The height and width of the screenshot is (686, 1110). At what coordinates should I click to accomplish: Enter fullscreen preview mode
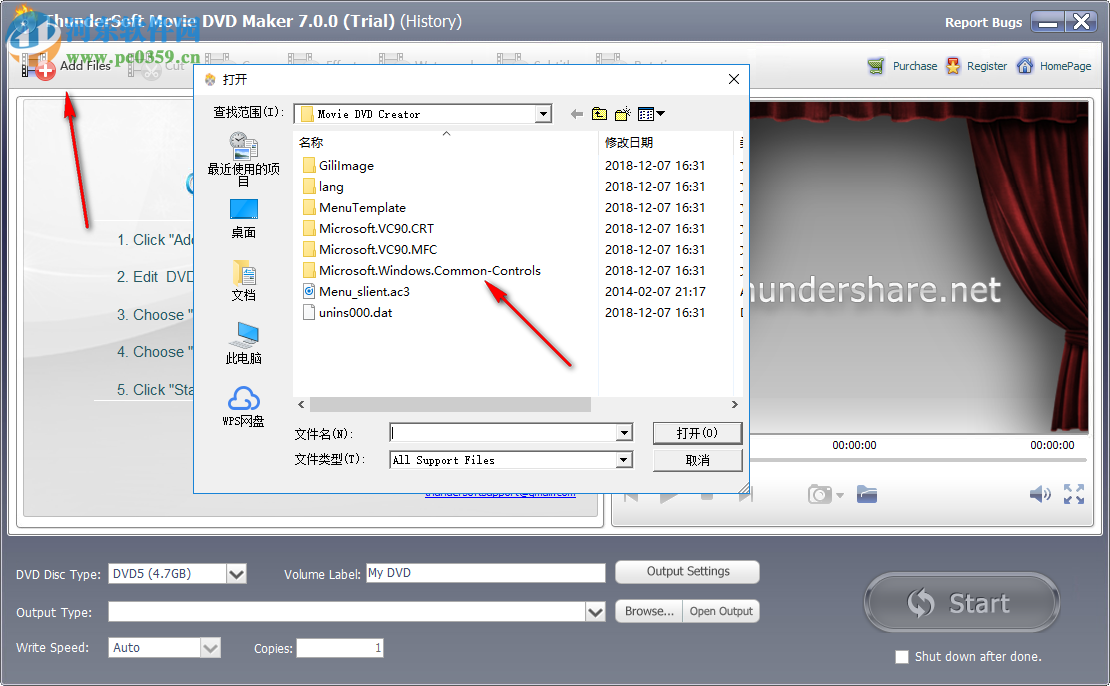(1074, 493)
